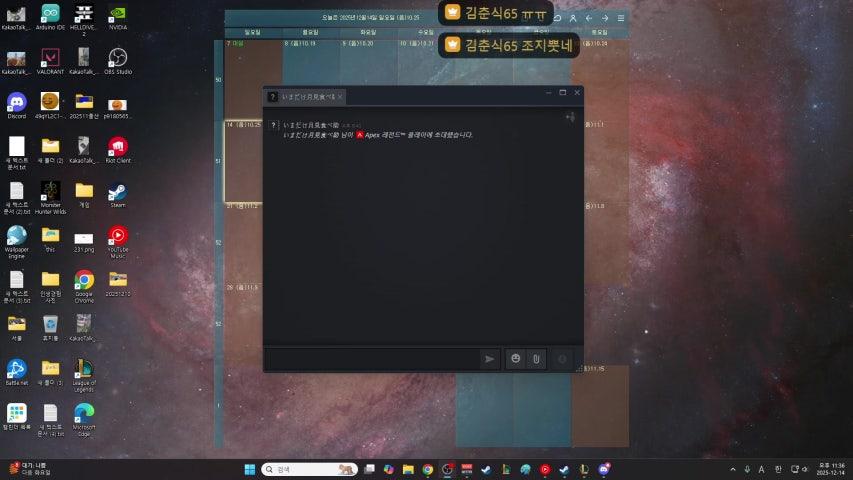This screenshot has height=480, width=853.
Task: Open the Windows Start menu
Action: click(x=250, y=469)
